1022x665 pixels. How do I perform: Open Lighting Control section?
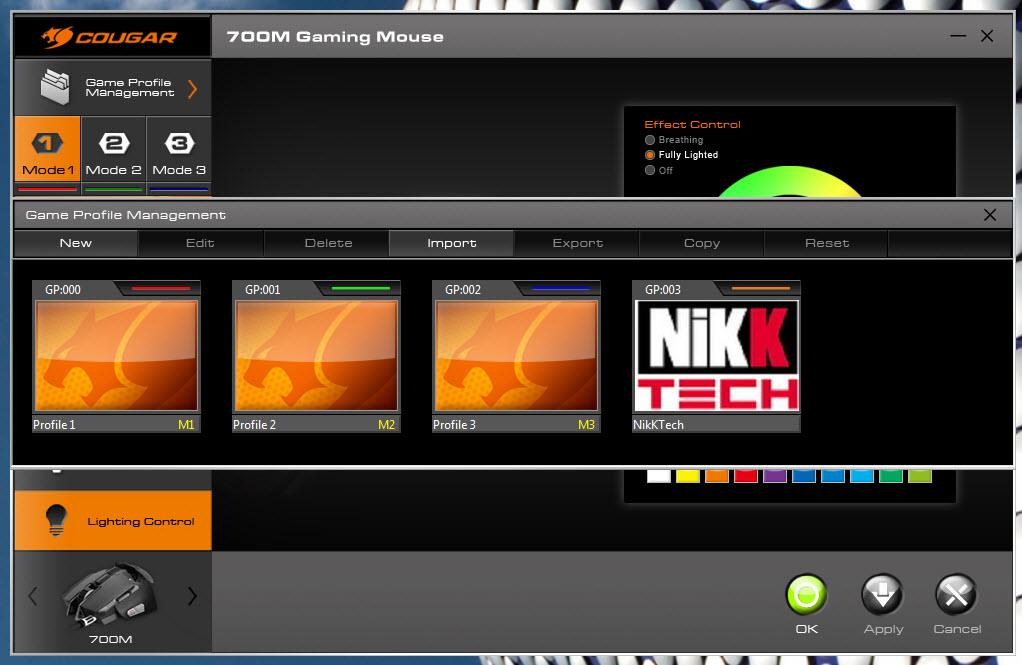(x=113, y=521)
